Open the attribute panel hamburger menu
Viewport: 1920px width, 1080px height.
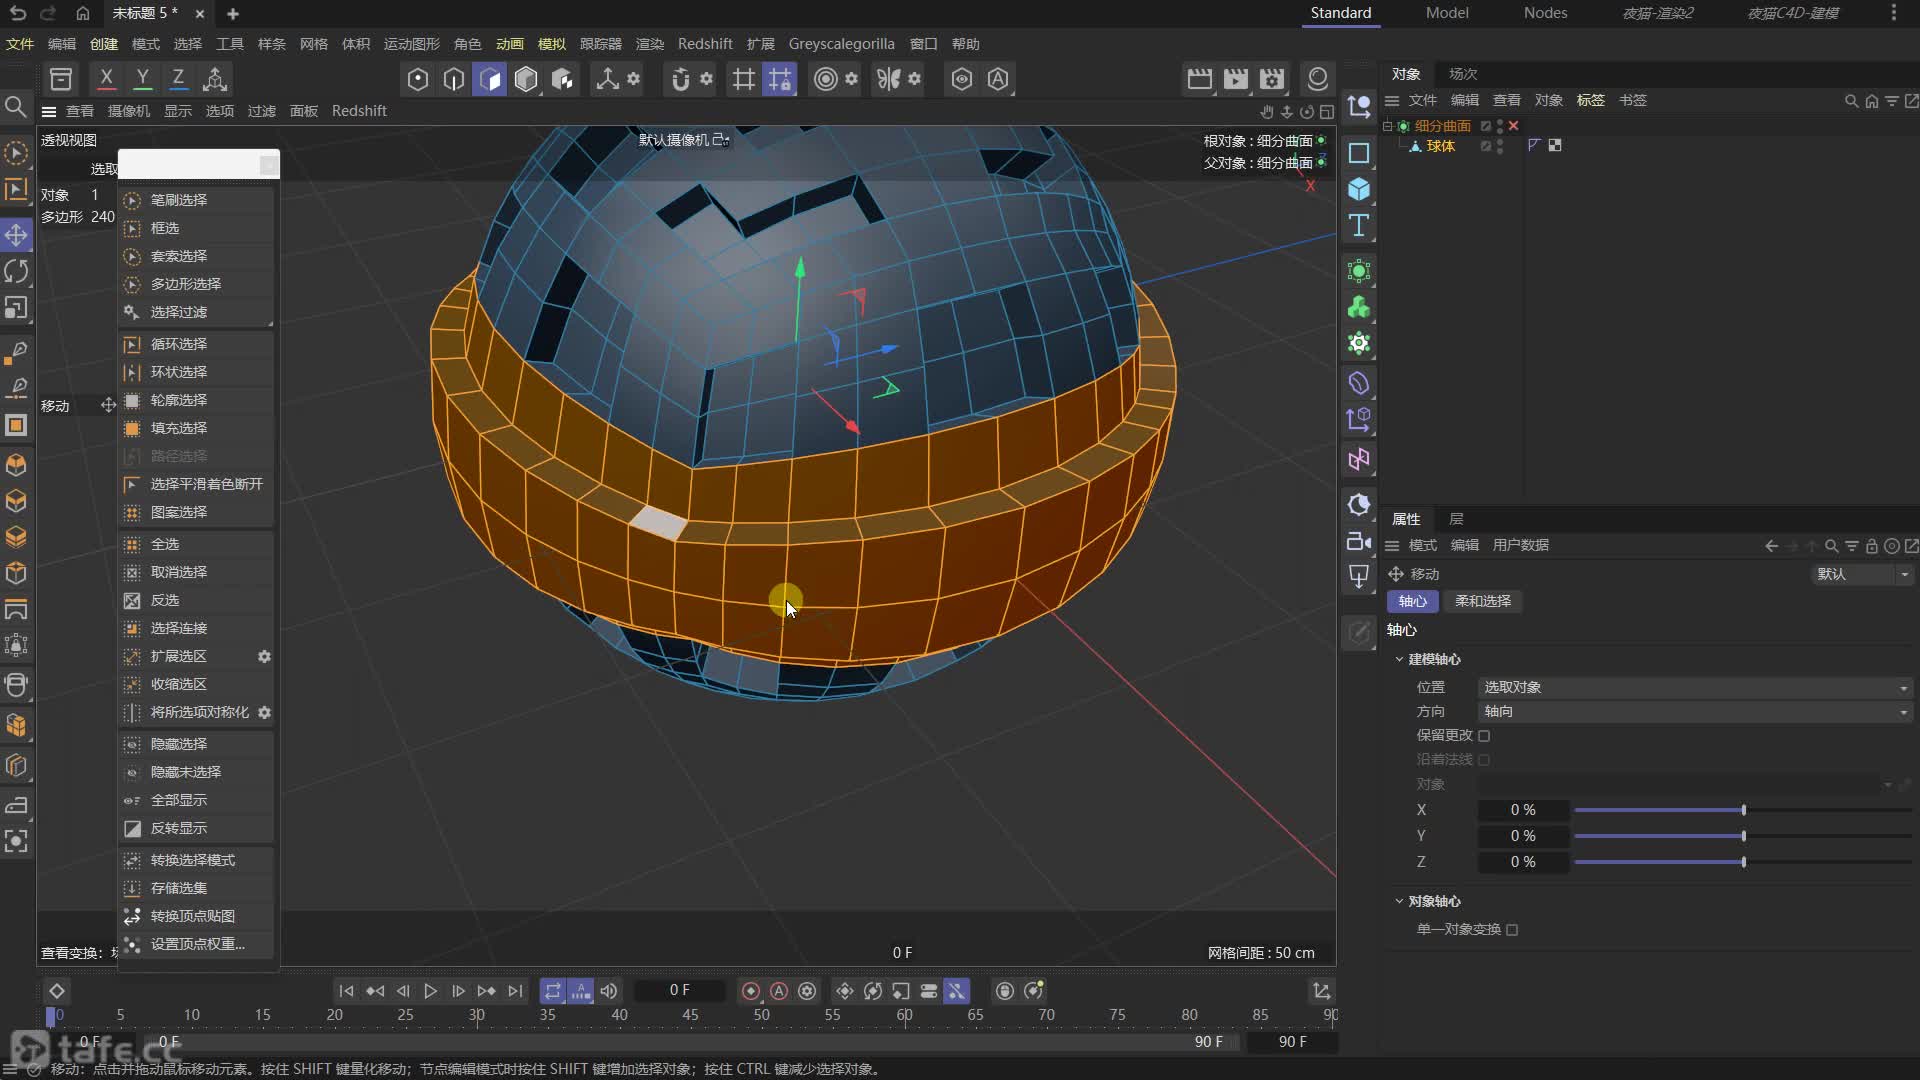coord(1391,546)
